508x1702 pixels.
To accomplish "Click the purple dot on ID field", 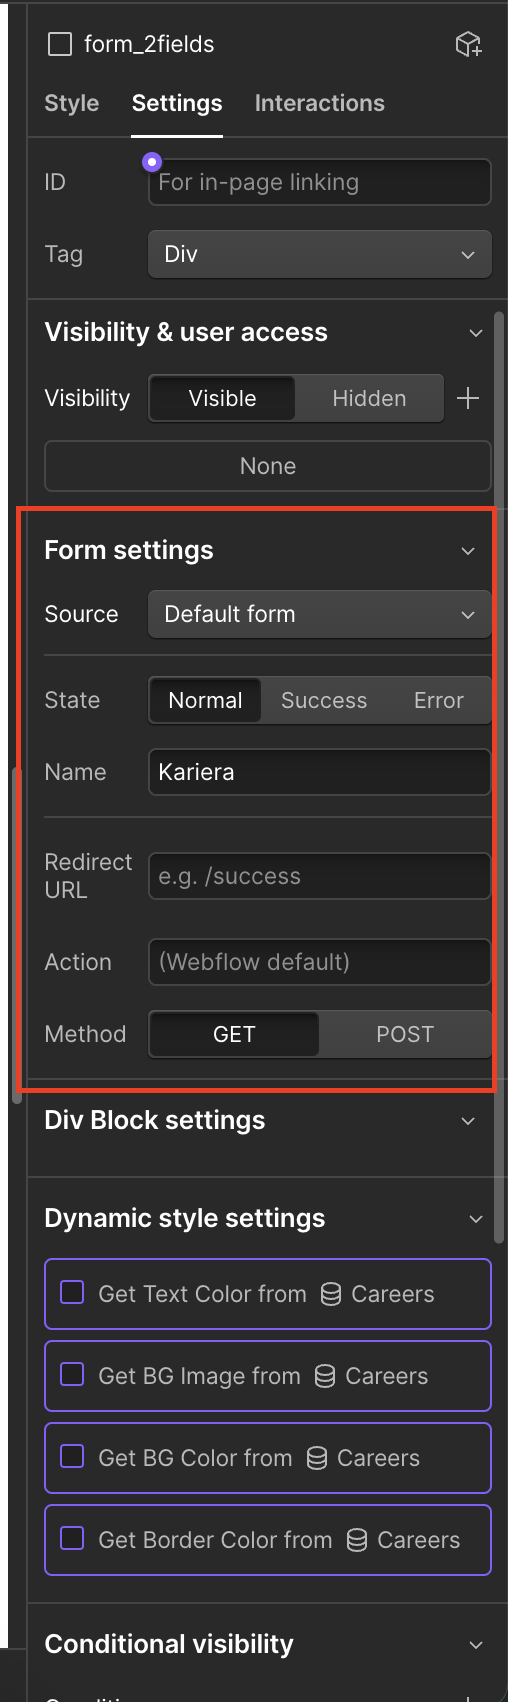I will pyautogui.click(x=152, y=160).
